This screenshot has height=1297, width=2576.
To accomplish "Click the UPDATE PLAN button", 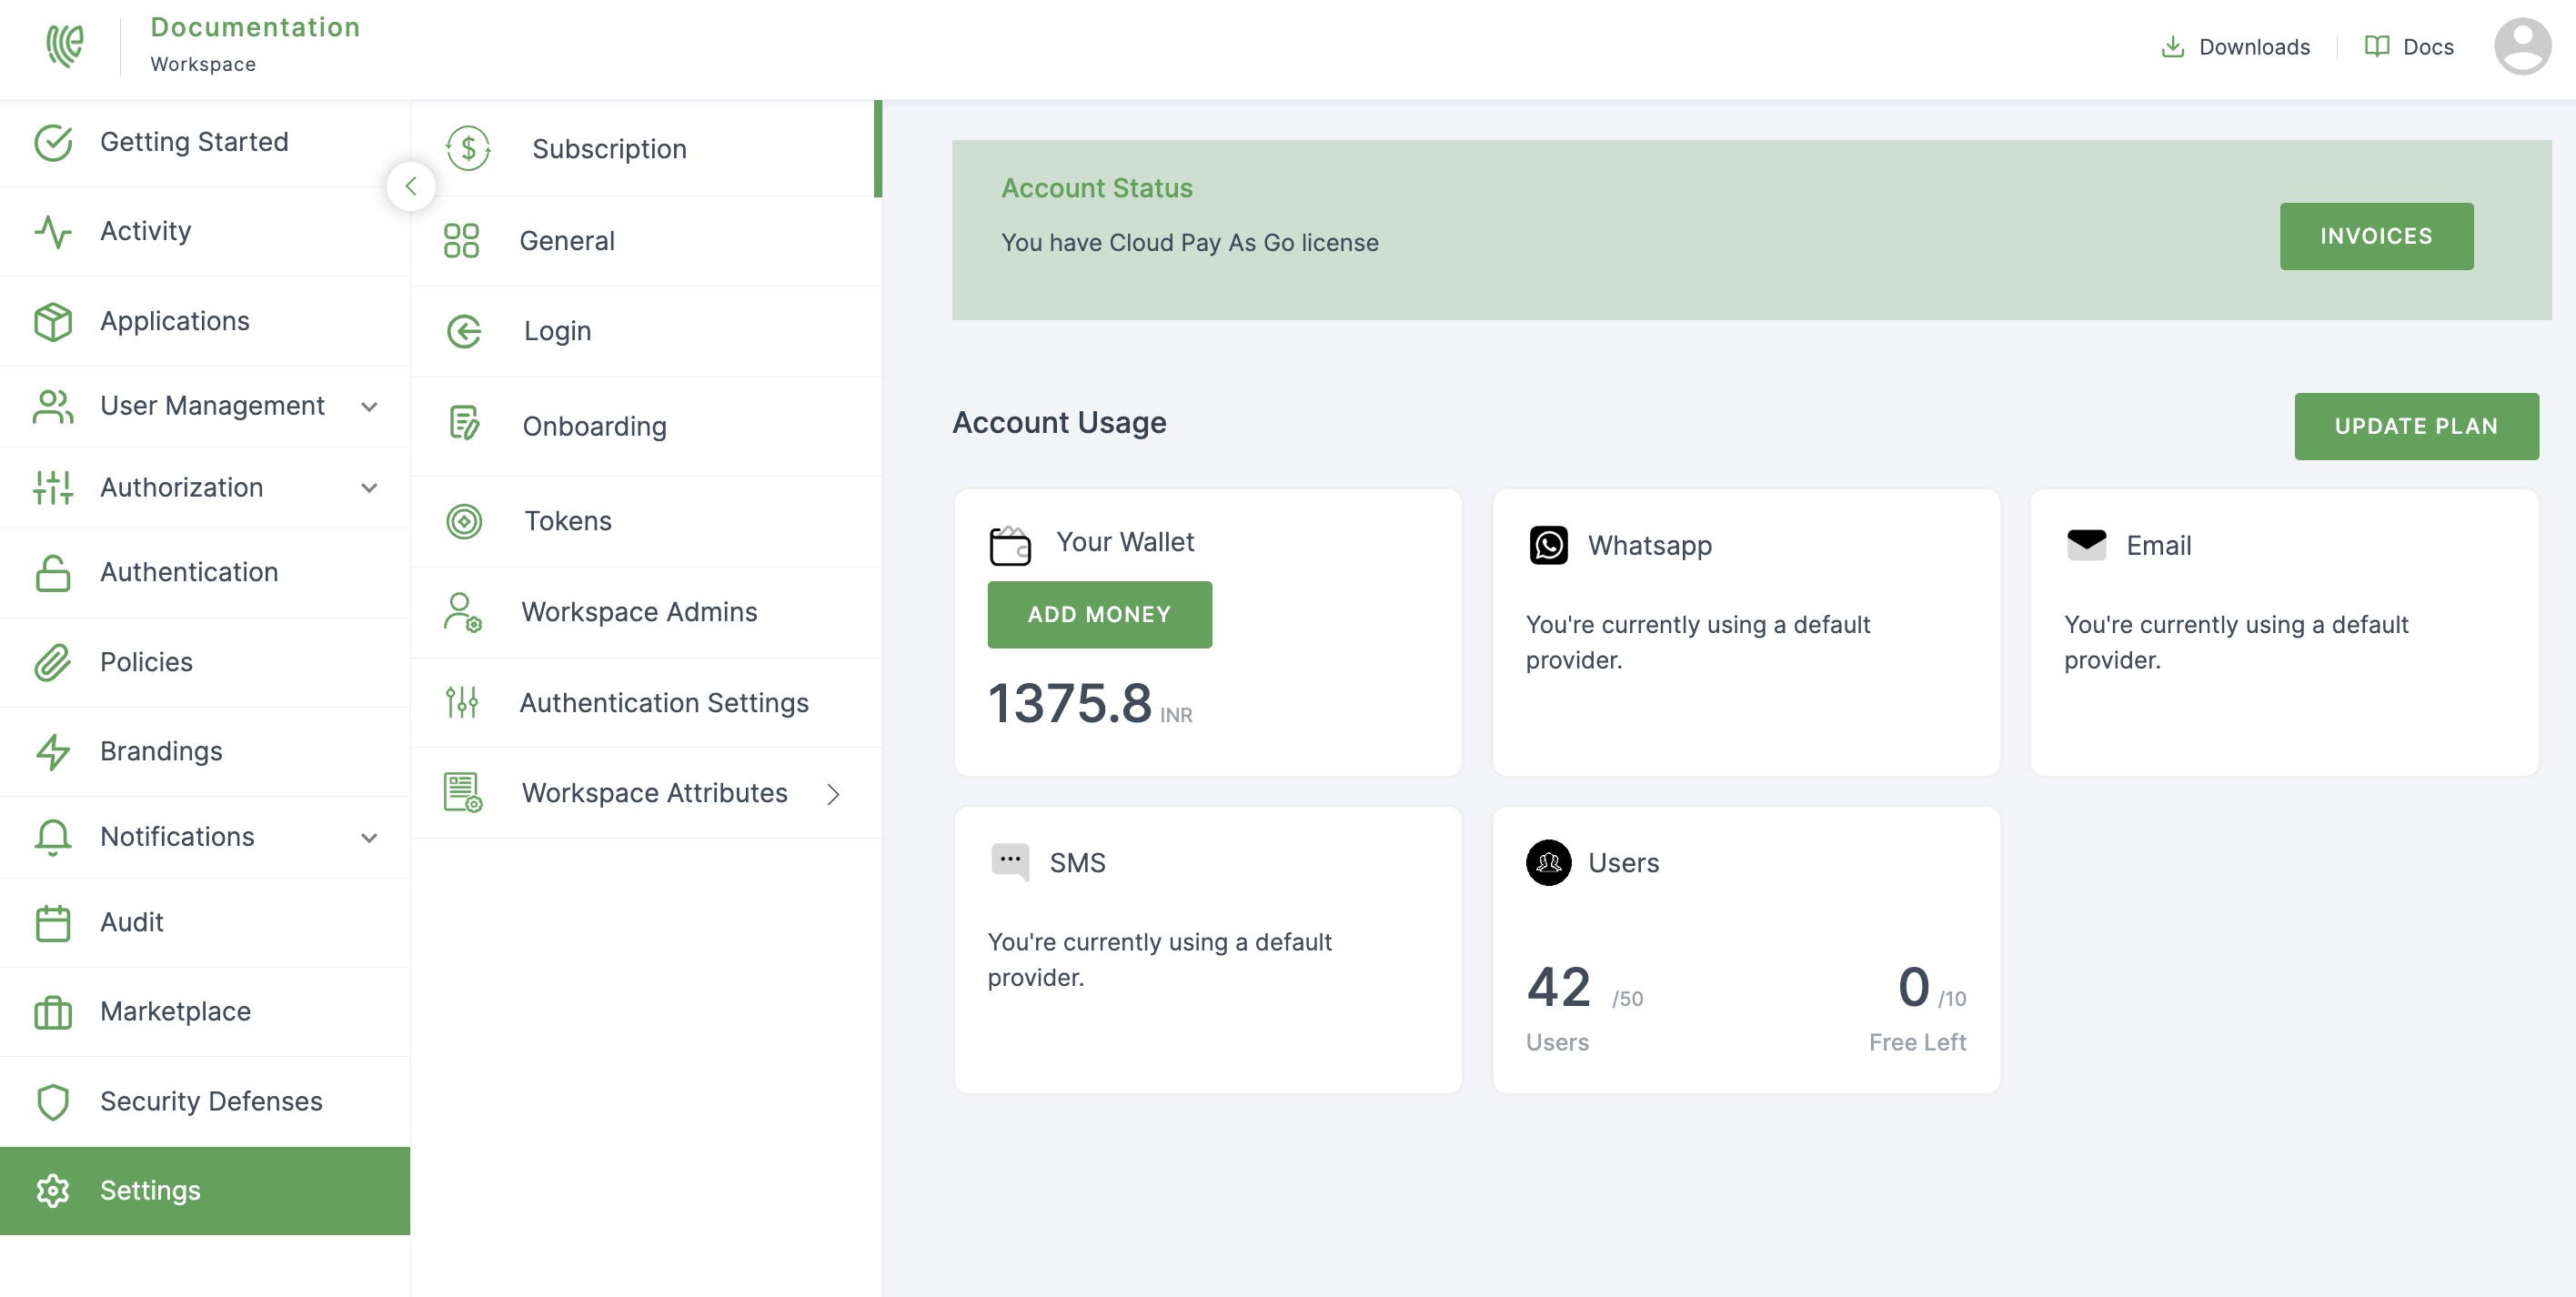I will click(x=2416, y=427).
